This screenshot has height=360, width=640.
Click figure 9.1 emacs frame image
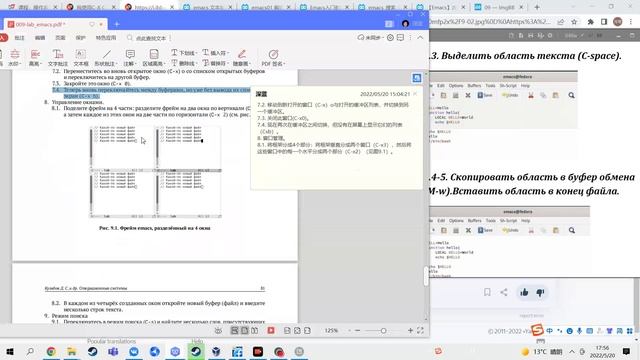pos(156,172)
